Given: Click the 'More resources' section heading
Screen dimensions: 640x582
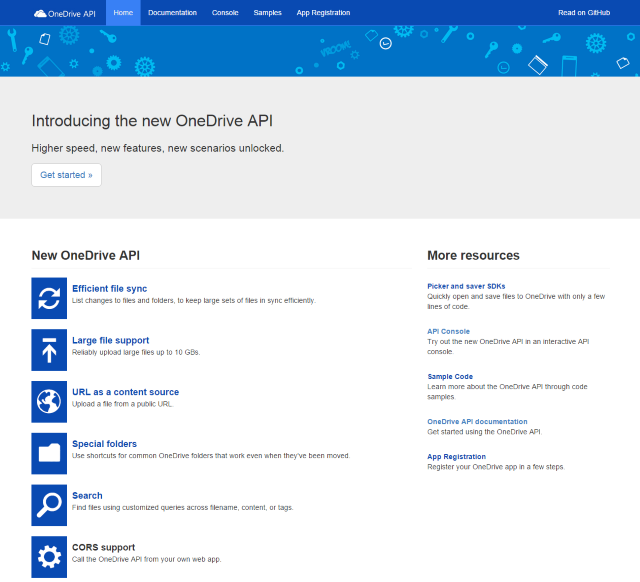Looking at the screenshot, I should [473, 255].
